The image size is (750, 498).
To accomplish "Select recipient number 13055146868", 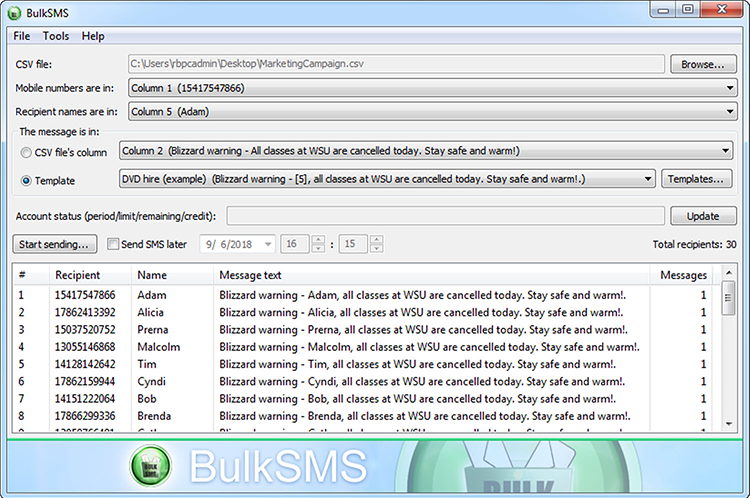I will click(85, 347).
